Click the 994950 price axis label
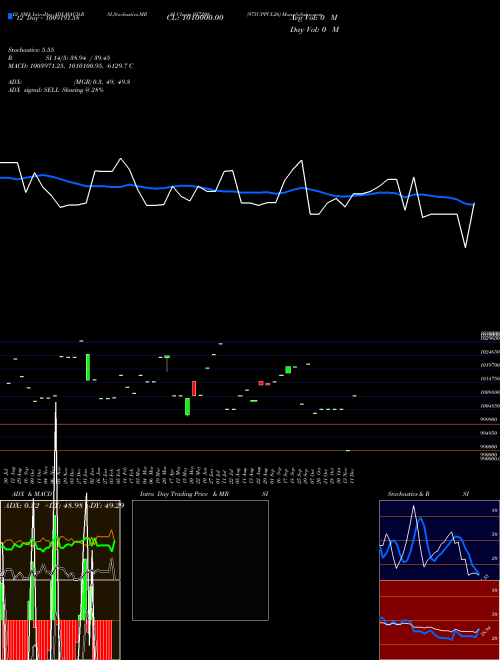The width and height of the screenshot is (500, 660). [x=489, y=433]
